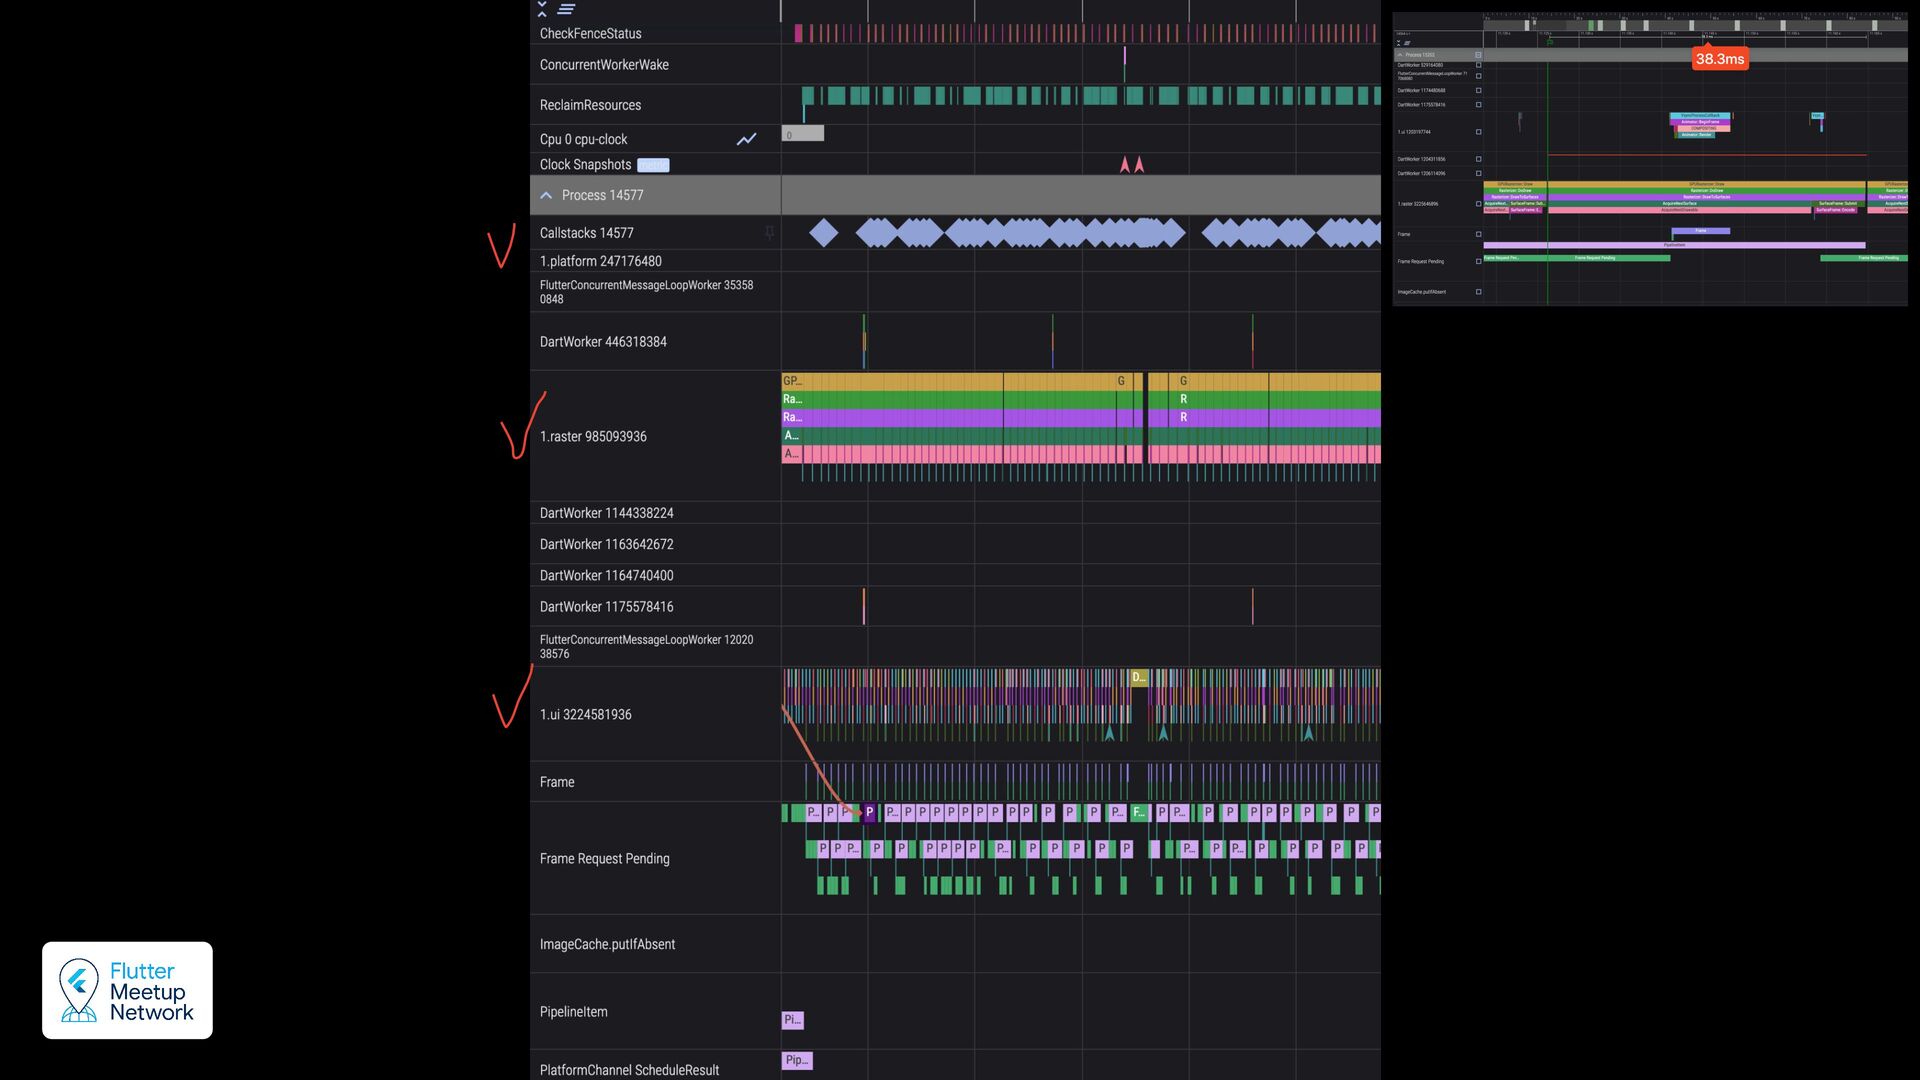The image size is (1920, 1080).
Task: Click the collapse/expand all tracks icon
Action: [x=542, y=9]
